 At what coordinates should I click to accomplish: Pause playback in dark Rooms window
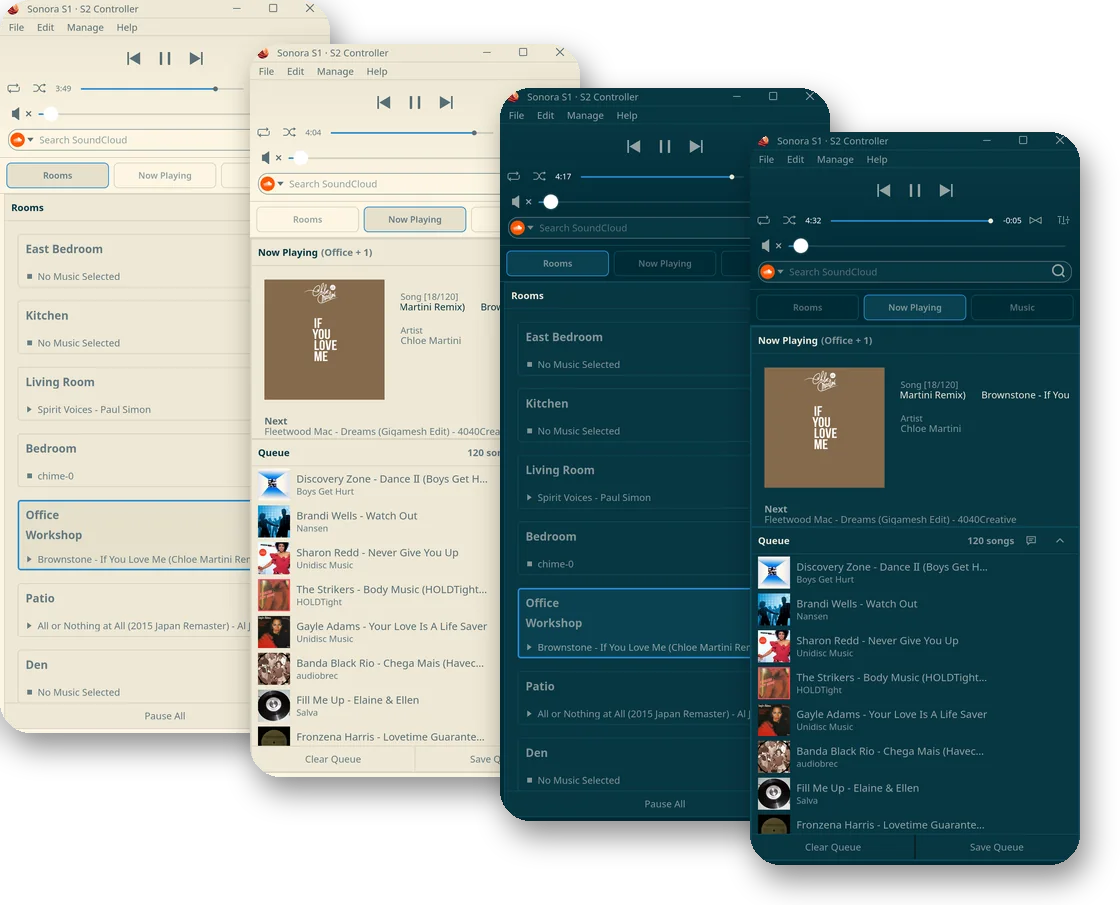click(x=664, y=146)
